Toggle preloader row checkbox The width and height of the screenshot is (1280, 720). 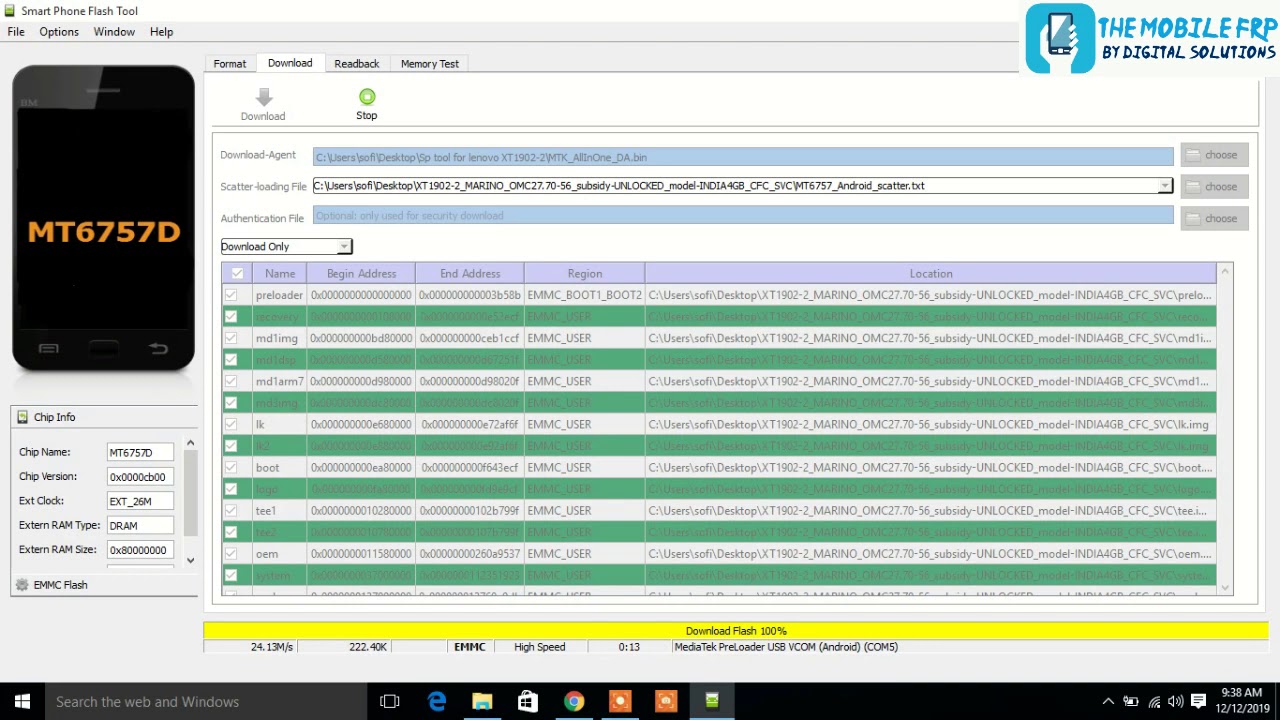(x=231, y=295)
